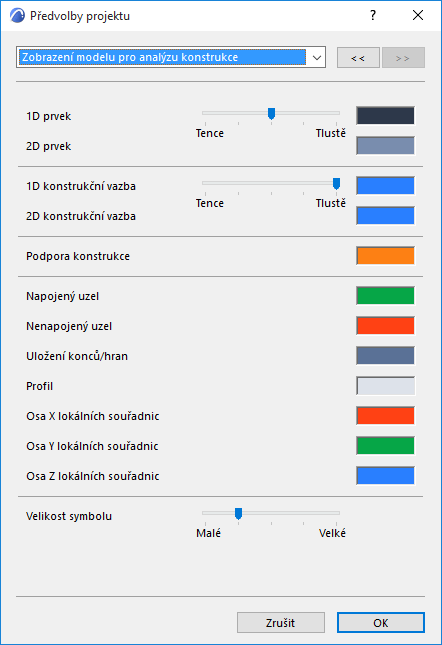Screen dimensions: 442x645
Task: Click the help question mark button
Action: coord(373,16)
